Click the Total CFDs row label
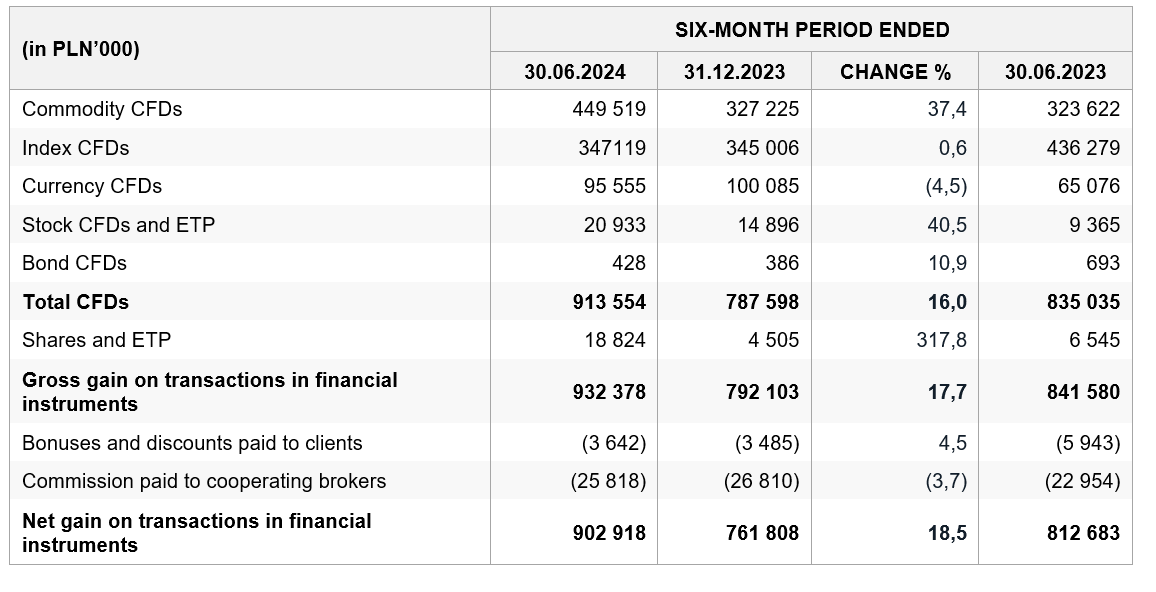The width and height of the screenshot is (1156, 592). coord(75,302)
